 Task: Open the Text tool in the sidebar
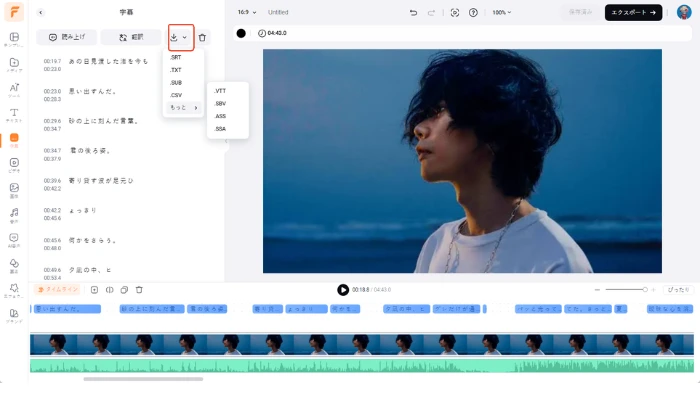click(14, 114)
